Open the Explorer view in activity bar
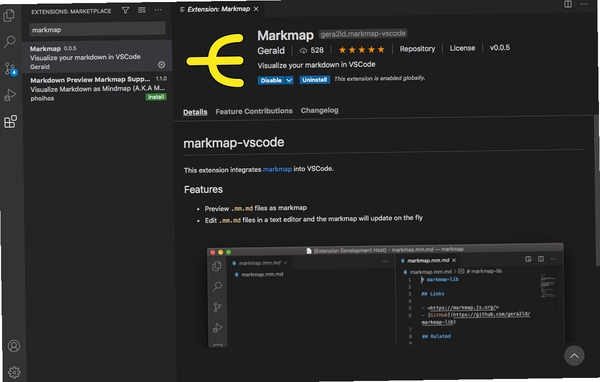 tap(9, 15)
